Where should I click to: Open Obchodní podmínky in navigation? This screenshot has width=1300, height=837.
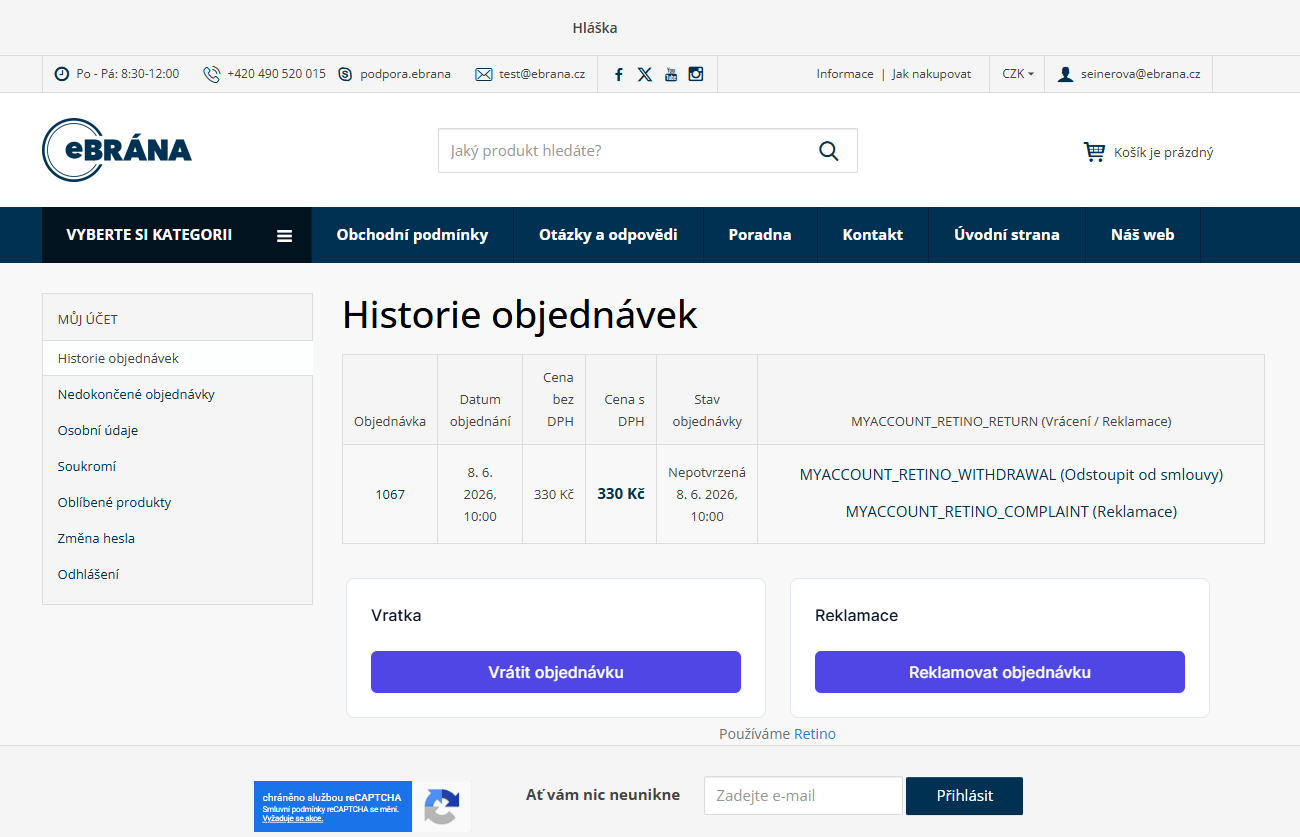(412, 235)
